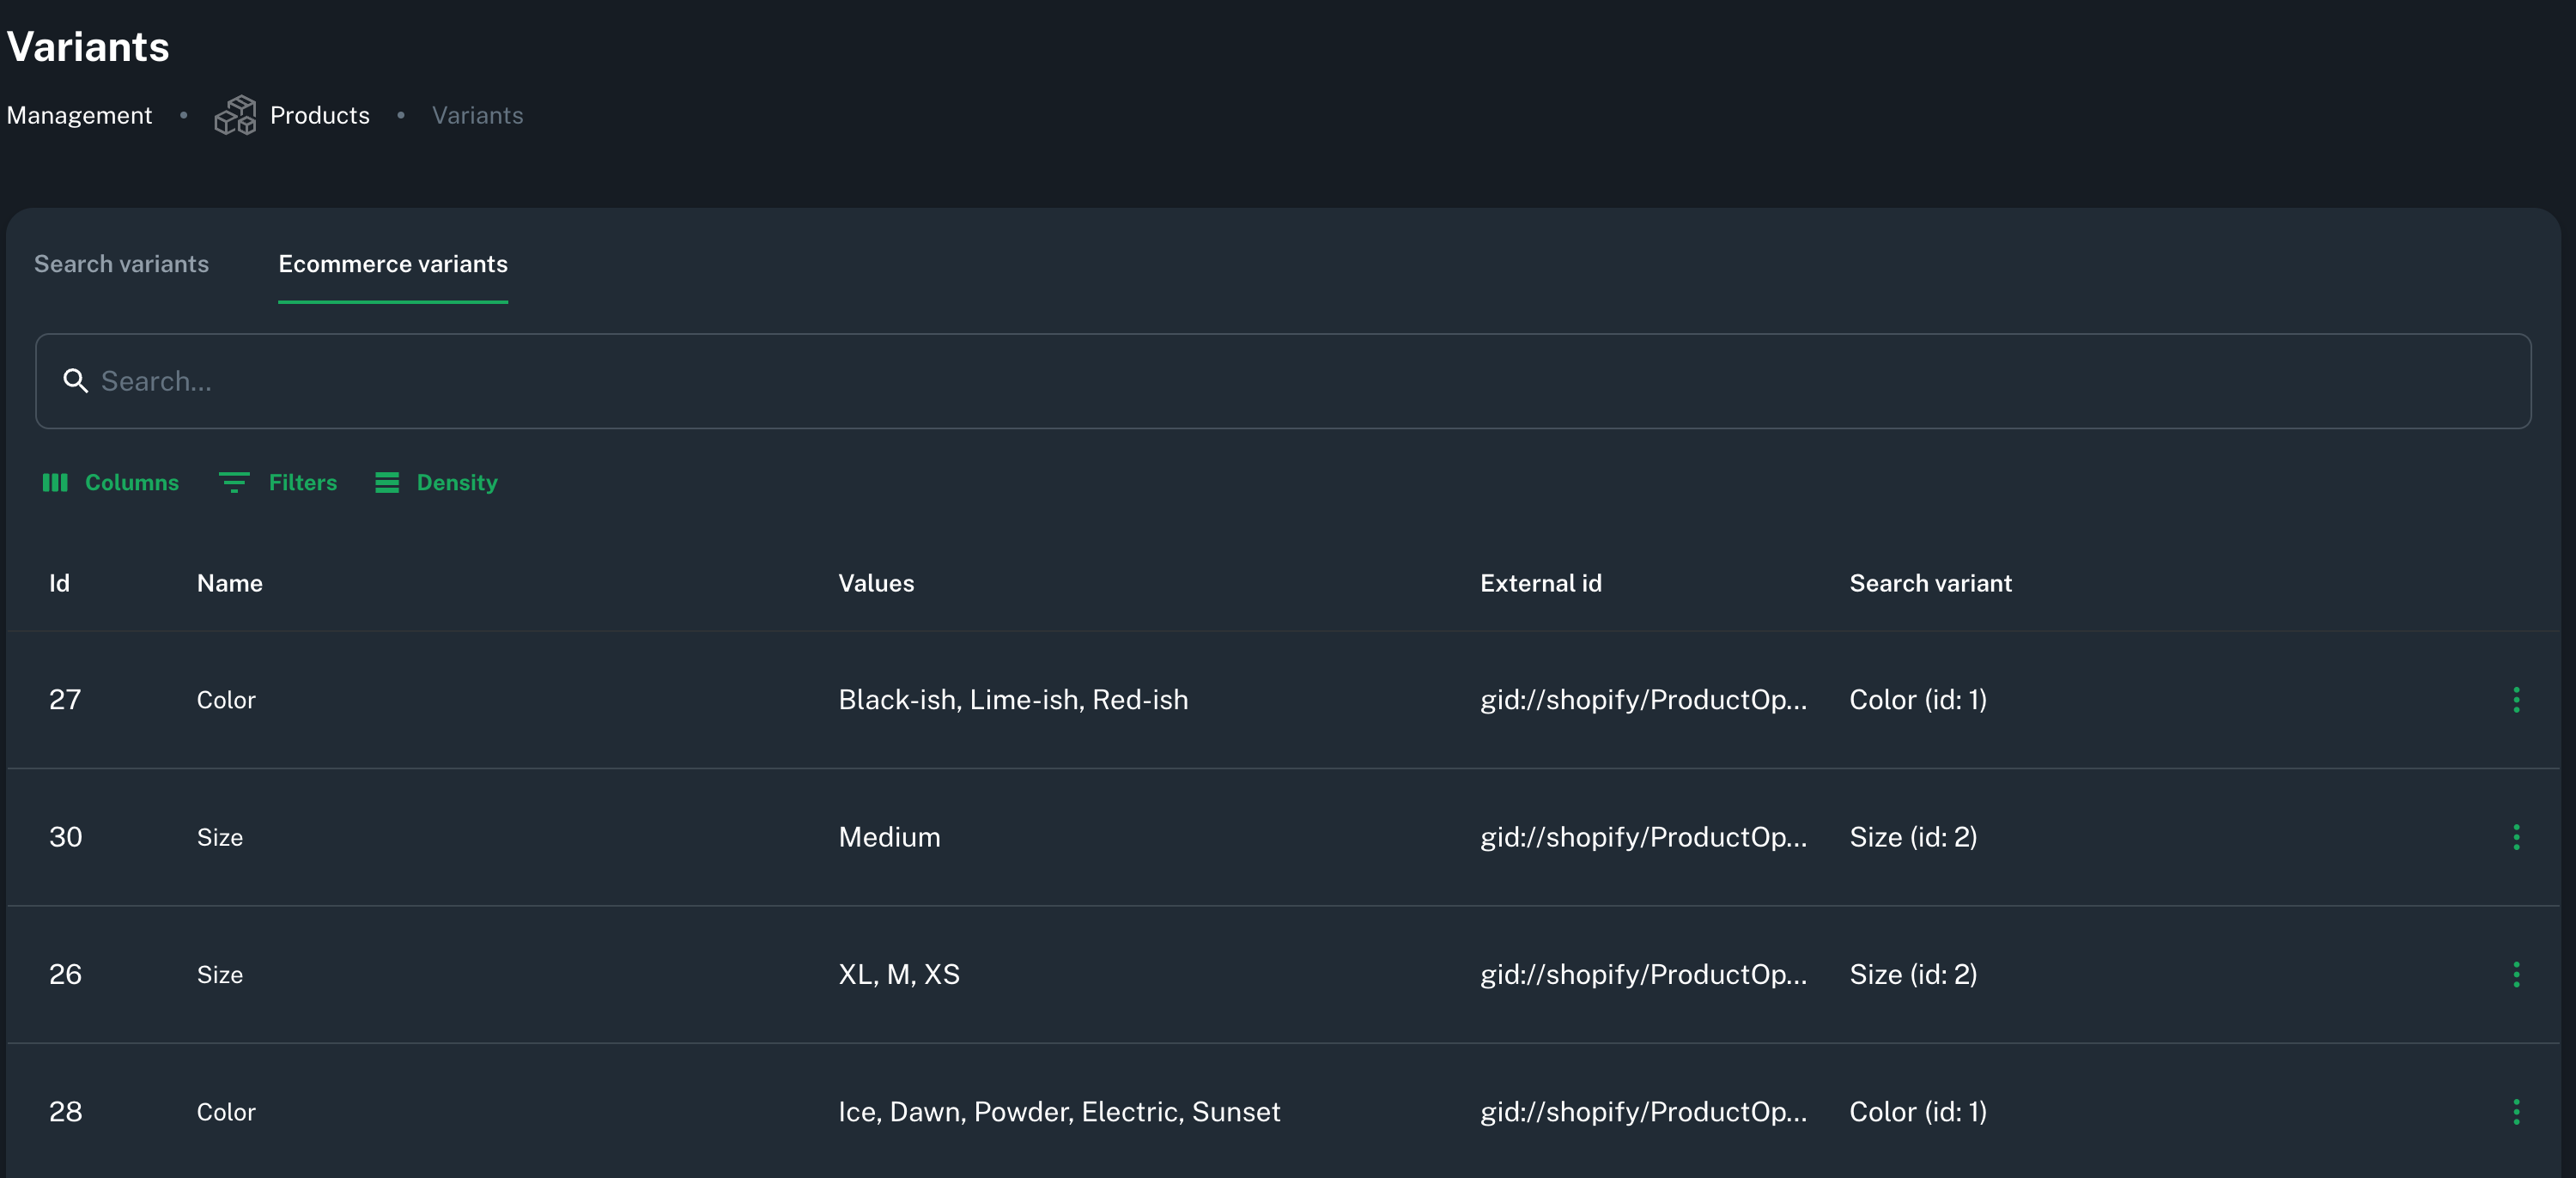Screen dimensions: 2576x1178
Task: Change table Density setting
Action: tap(436, 483)
